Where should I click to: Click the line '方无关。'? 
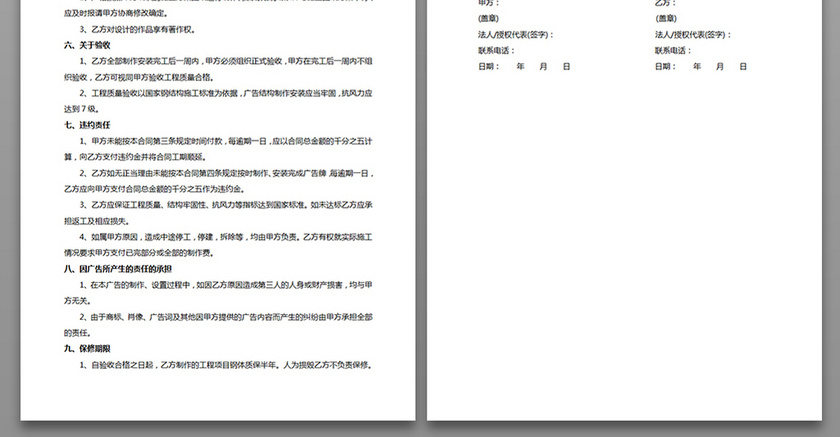click(78, 301)
